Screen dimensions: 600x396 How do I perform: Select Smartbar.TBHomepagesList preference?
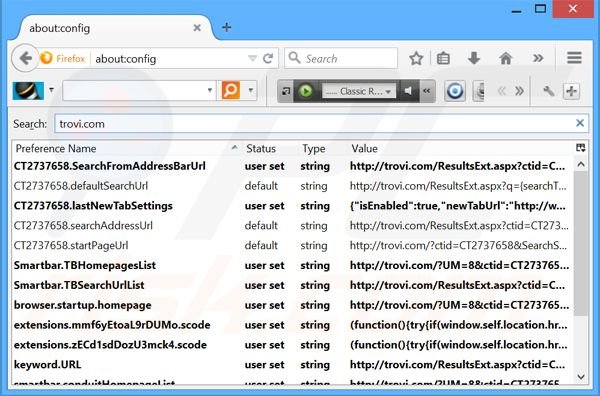click(x=293, y=266)
